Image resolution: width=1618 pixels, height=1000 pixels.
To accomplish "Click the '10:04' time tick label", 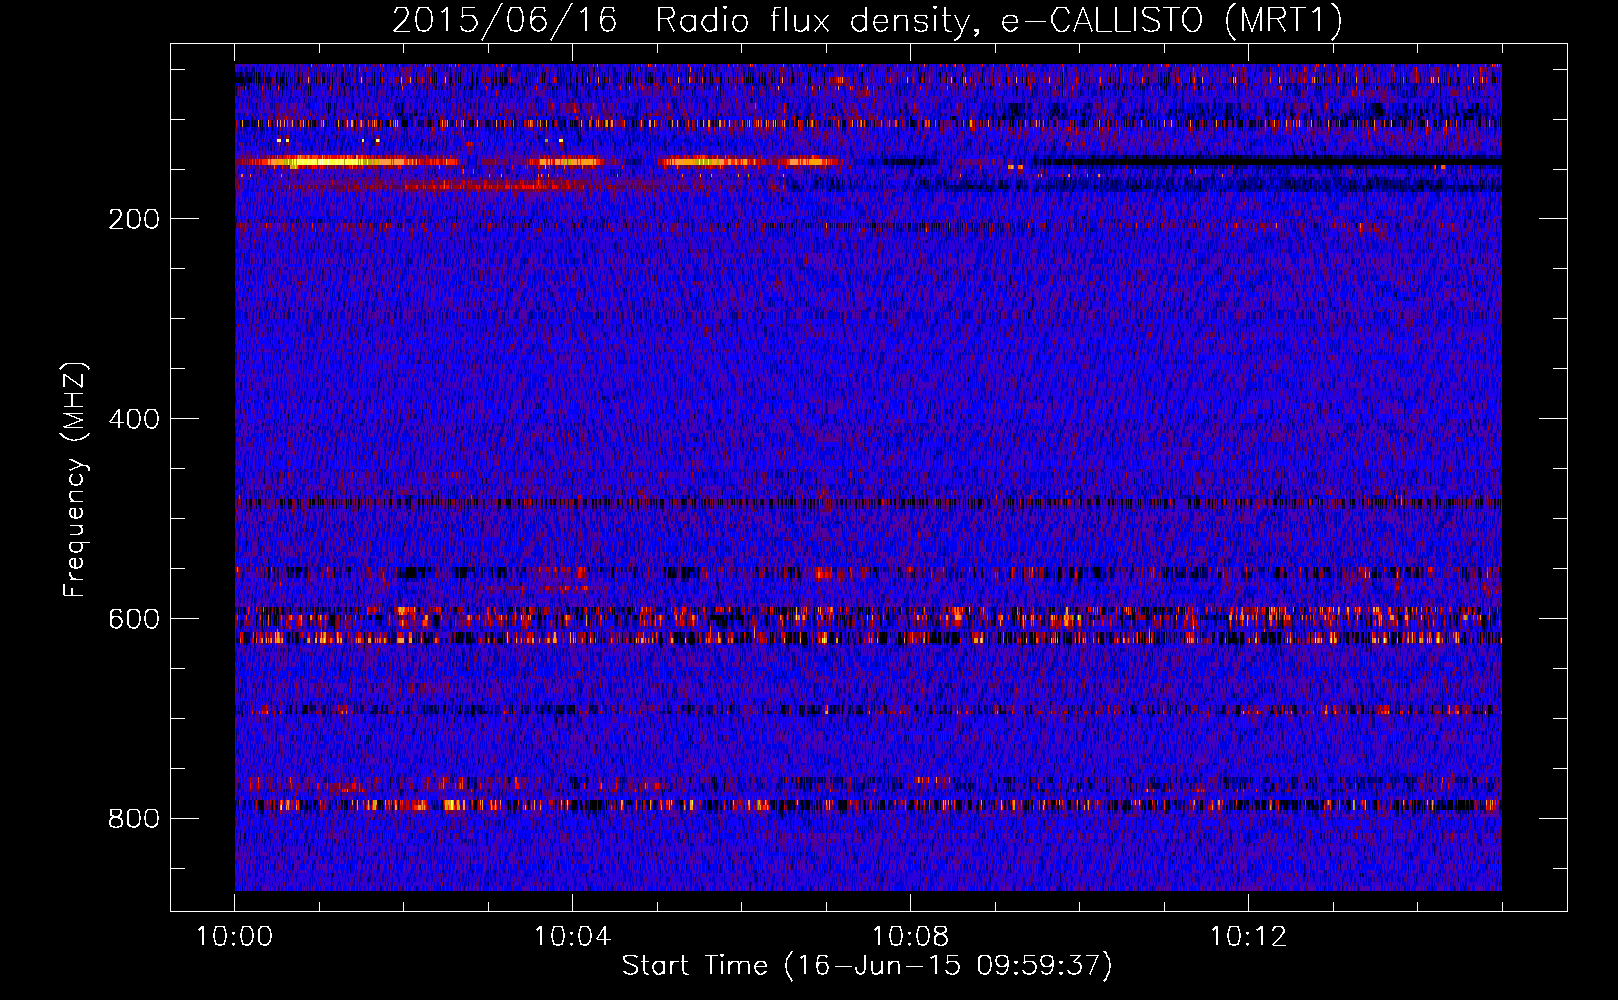I will [573, 937].
